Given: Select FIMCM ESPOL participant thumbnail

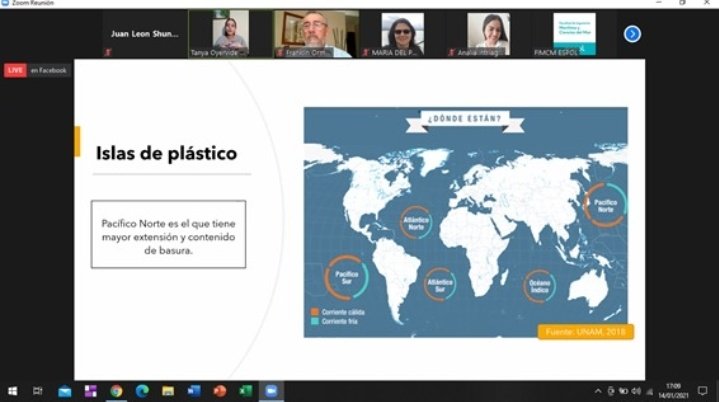Looking at the screenshot, I should (574, 34).
